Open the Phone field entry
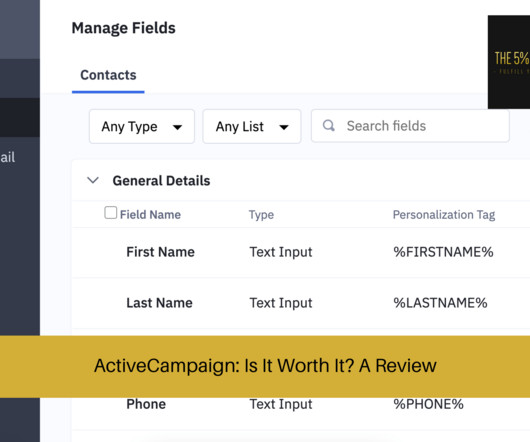The height and width of the screenshot is (442, 530). 146,404
